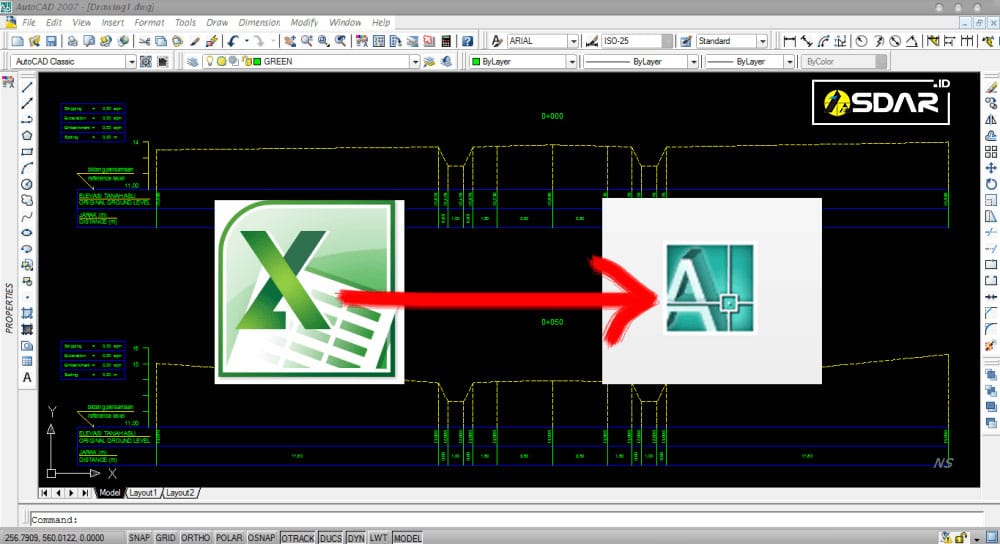The image size is (1000, 544).
Task: Click the New drawing icon
Action: tap(17, 41)
